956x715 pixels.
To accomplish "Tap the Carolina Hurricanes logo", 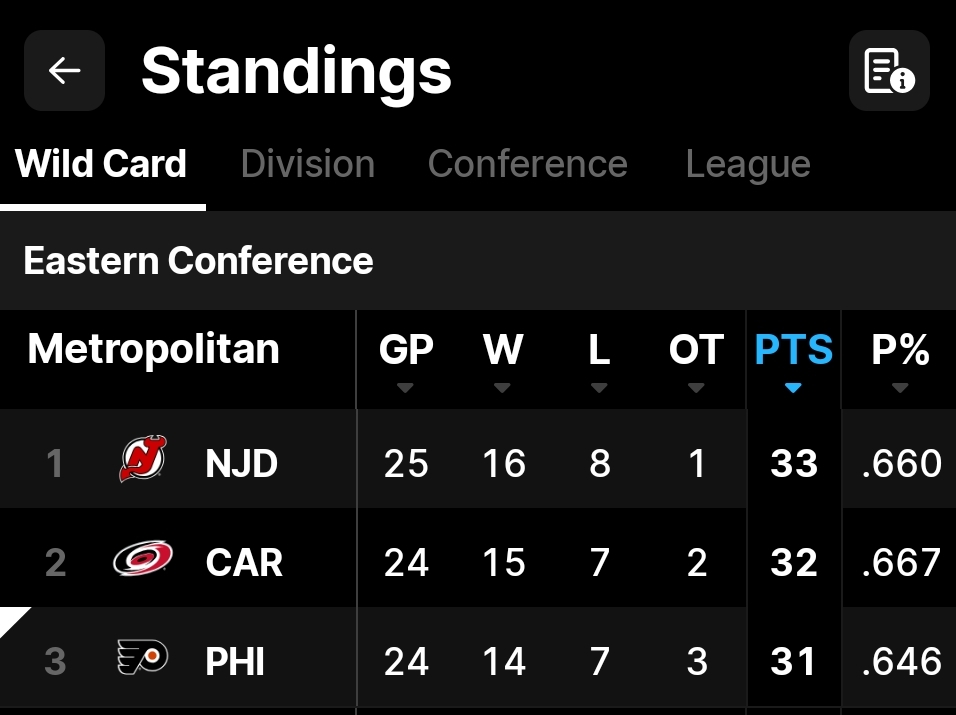I will pyautogui.click(x=143, y=560).
